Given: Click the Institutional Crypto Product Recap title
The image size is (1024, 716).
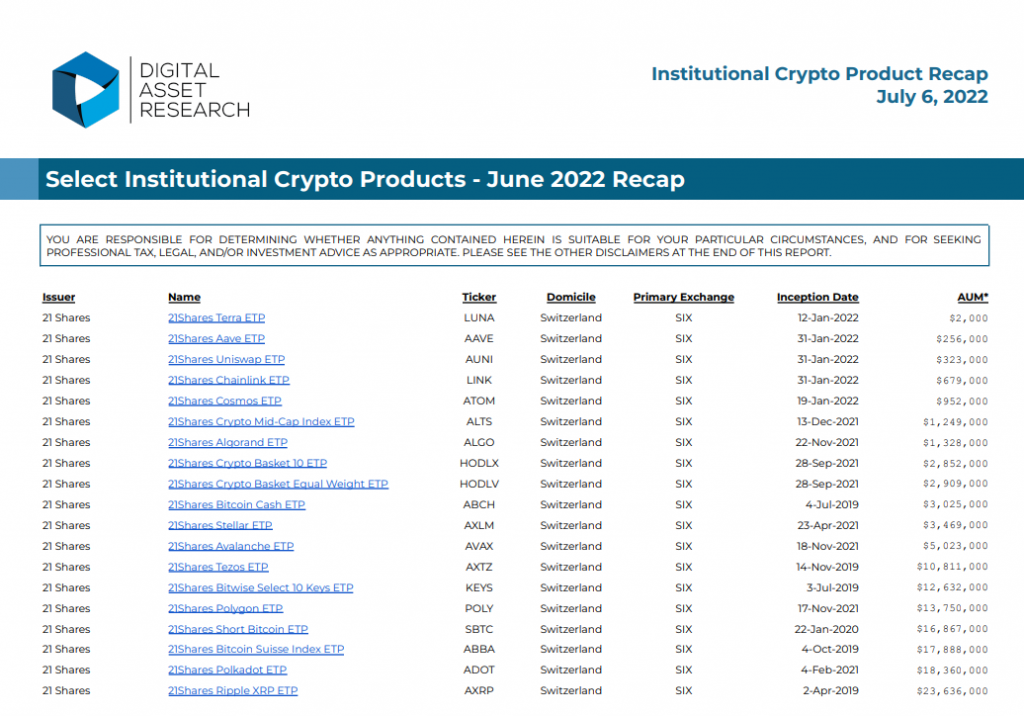Looking at the screenshot, I should click(x=820, y=74).
